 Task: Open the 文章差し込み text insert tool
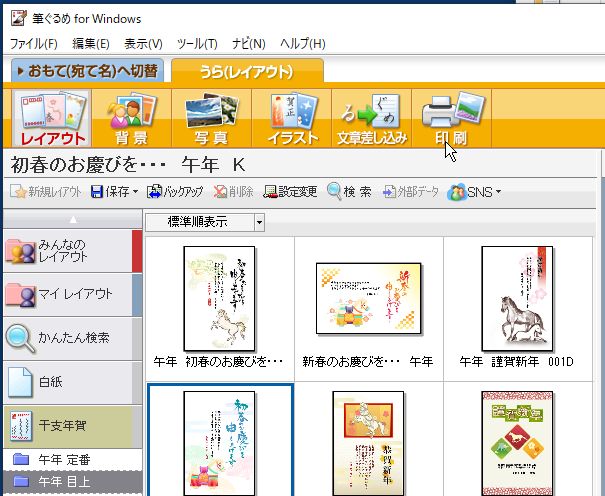click(x=372, y=118)
